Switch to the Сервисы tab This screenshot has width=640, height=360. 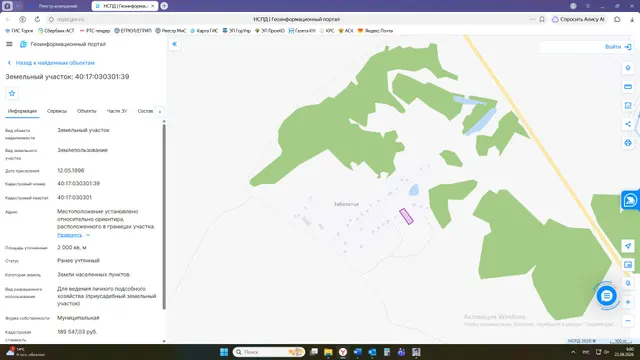click(57, 111)
